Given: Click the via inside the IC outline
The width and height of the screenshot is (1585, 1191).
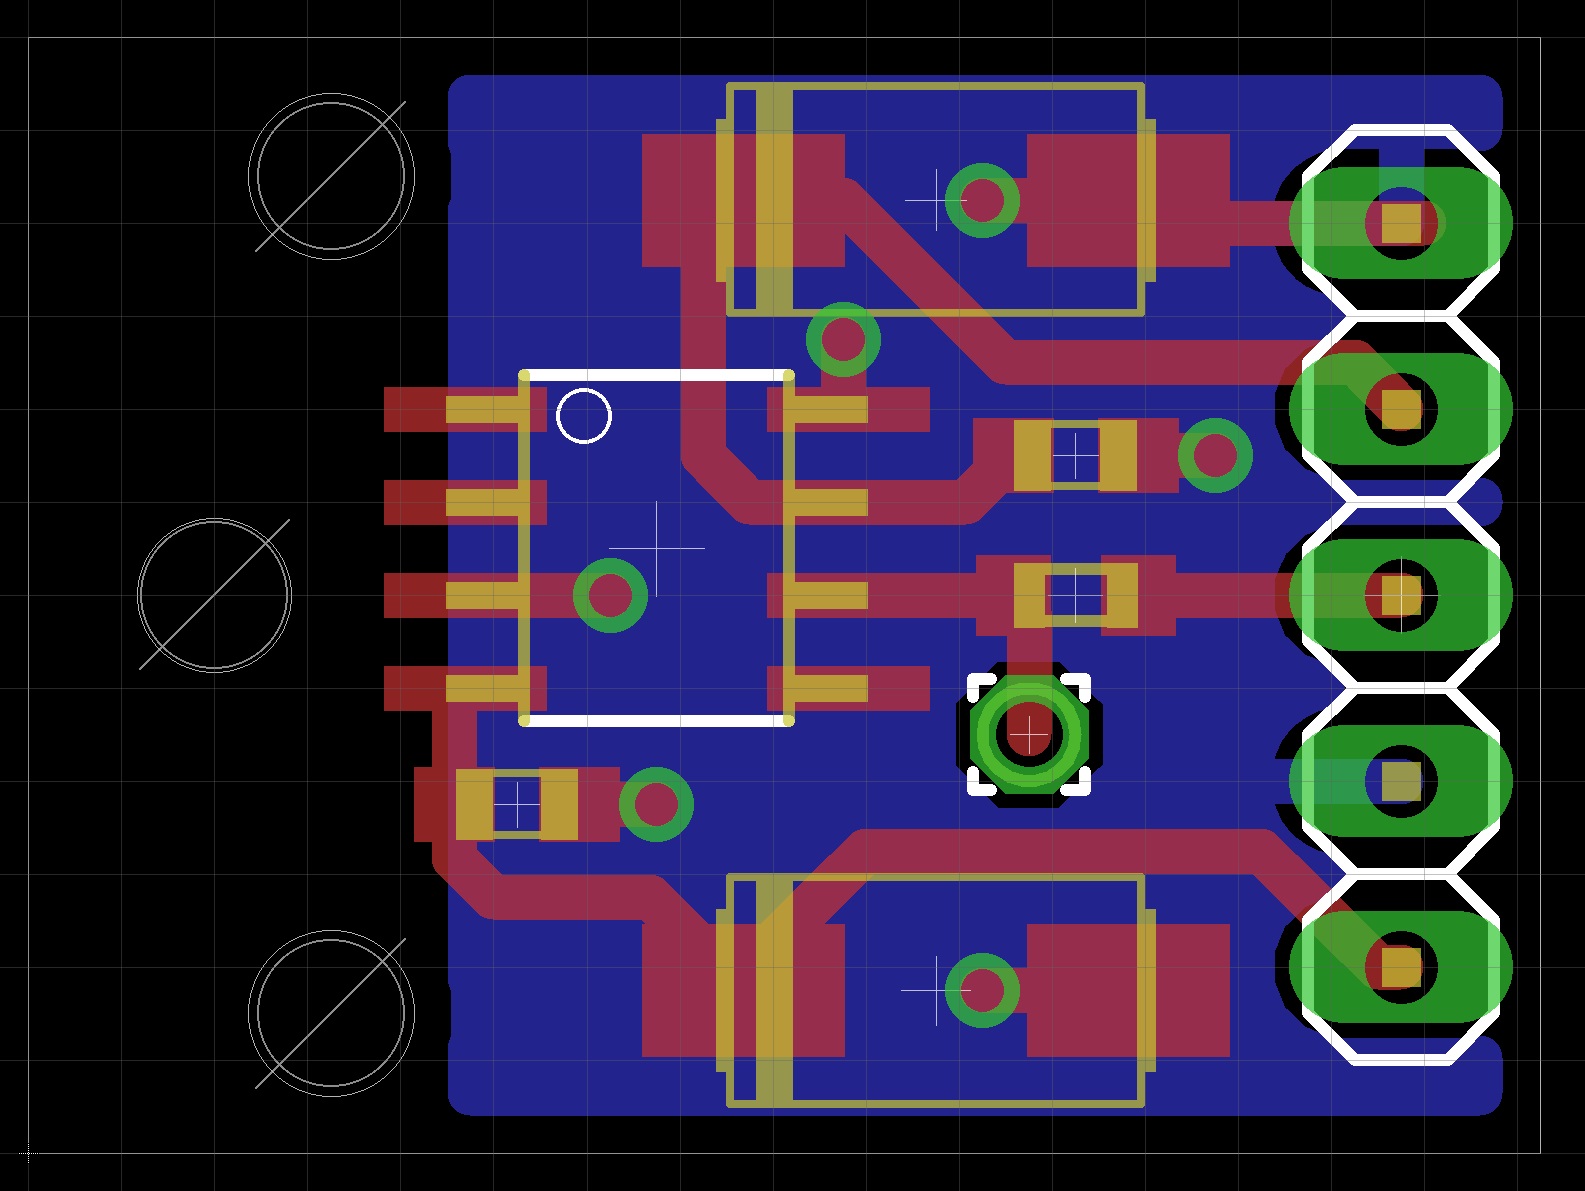Looking at the screenshot, I should click(x=610, y=596).
